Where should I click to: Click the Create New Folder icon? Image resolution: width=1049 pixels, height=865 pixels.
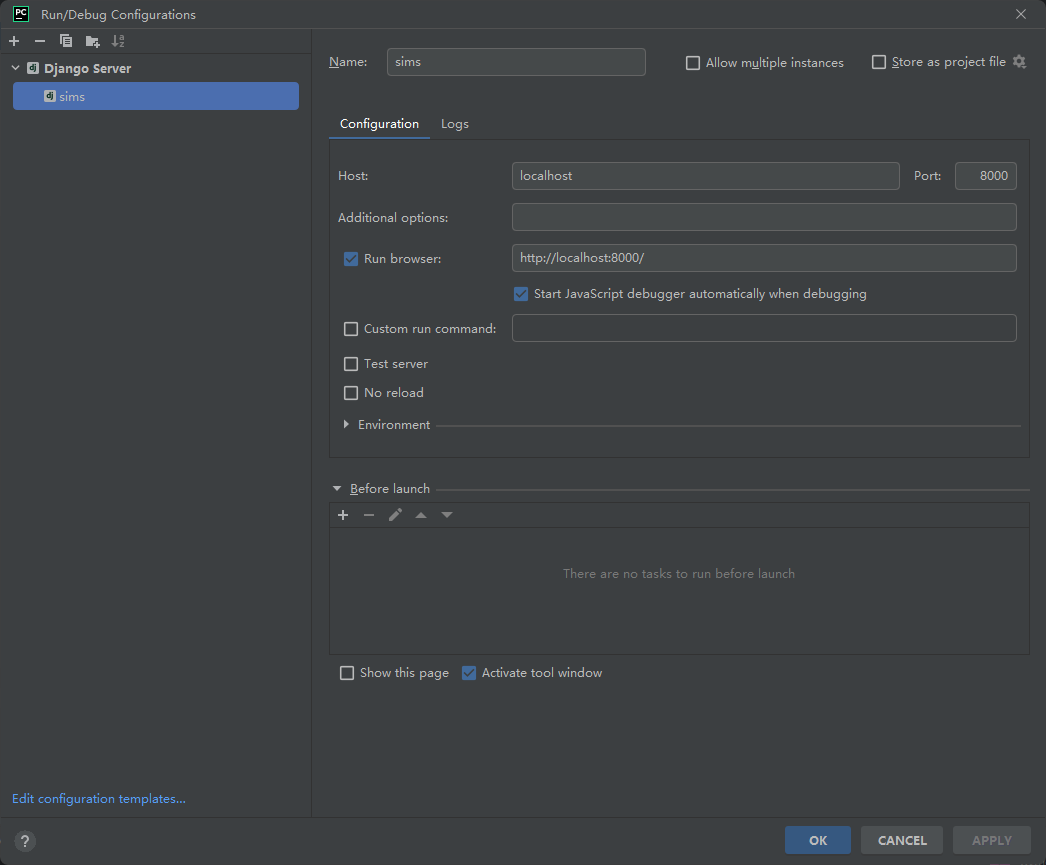tap(92, 41)
